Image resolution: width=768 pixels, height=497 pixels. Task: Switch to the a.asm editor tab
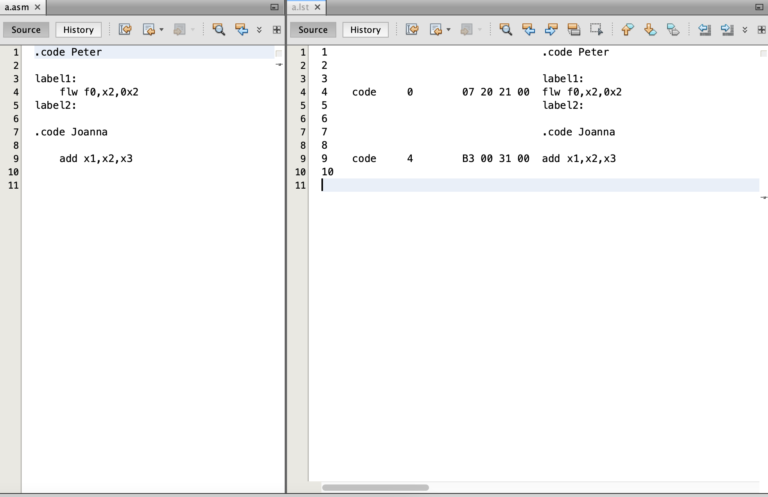point(17,7)
